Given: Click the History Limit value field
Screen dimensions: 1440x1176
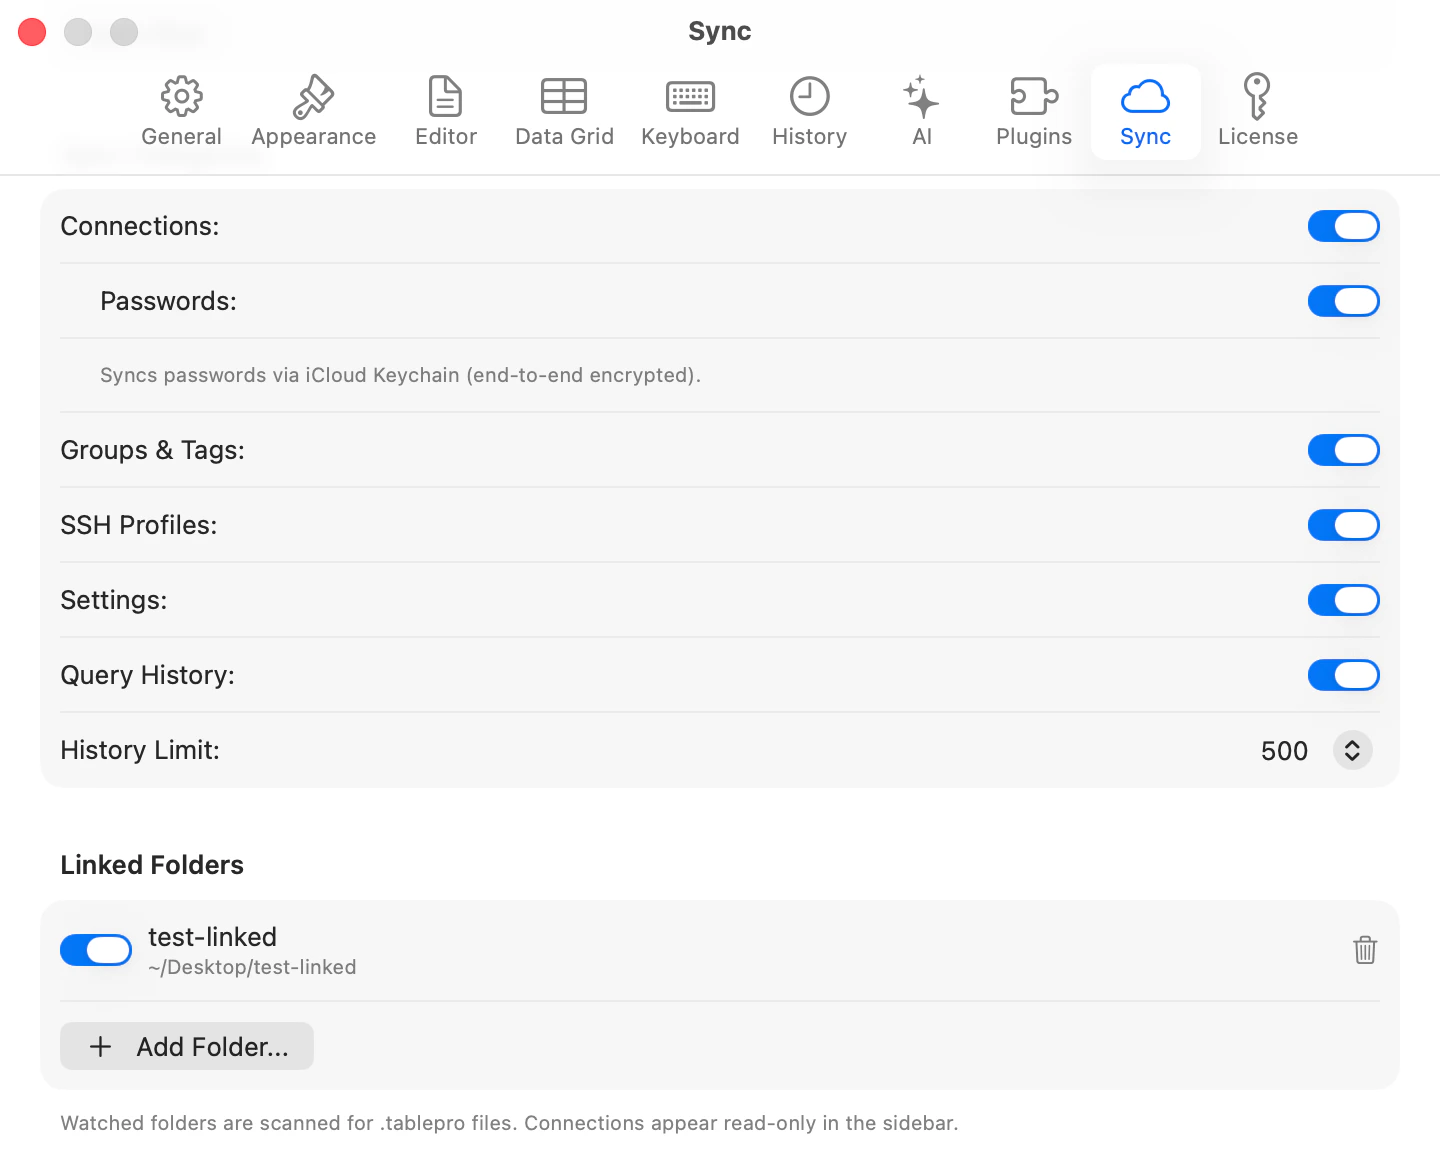Looking at the screenshot, I should (1284, 750).
